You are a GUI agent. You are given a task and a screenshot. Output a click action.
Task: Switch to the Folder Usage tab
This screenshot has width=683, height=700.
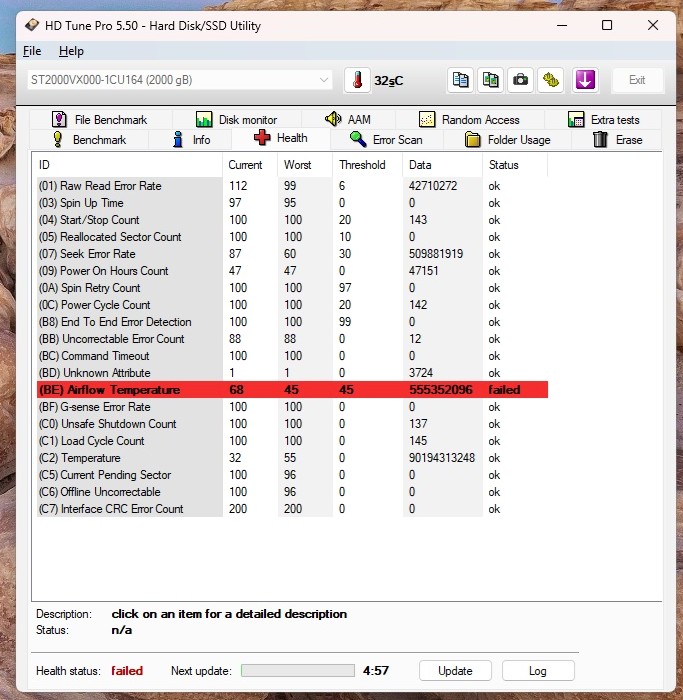pos(507,140)
